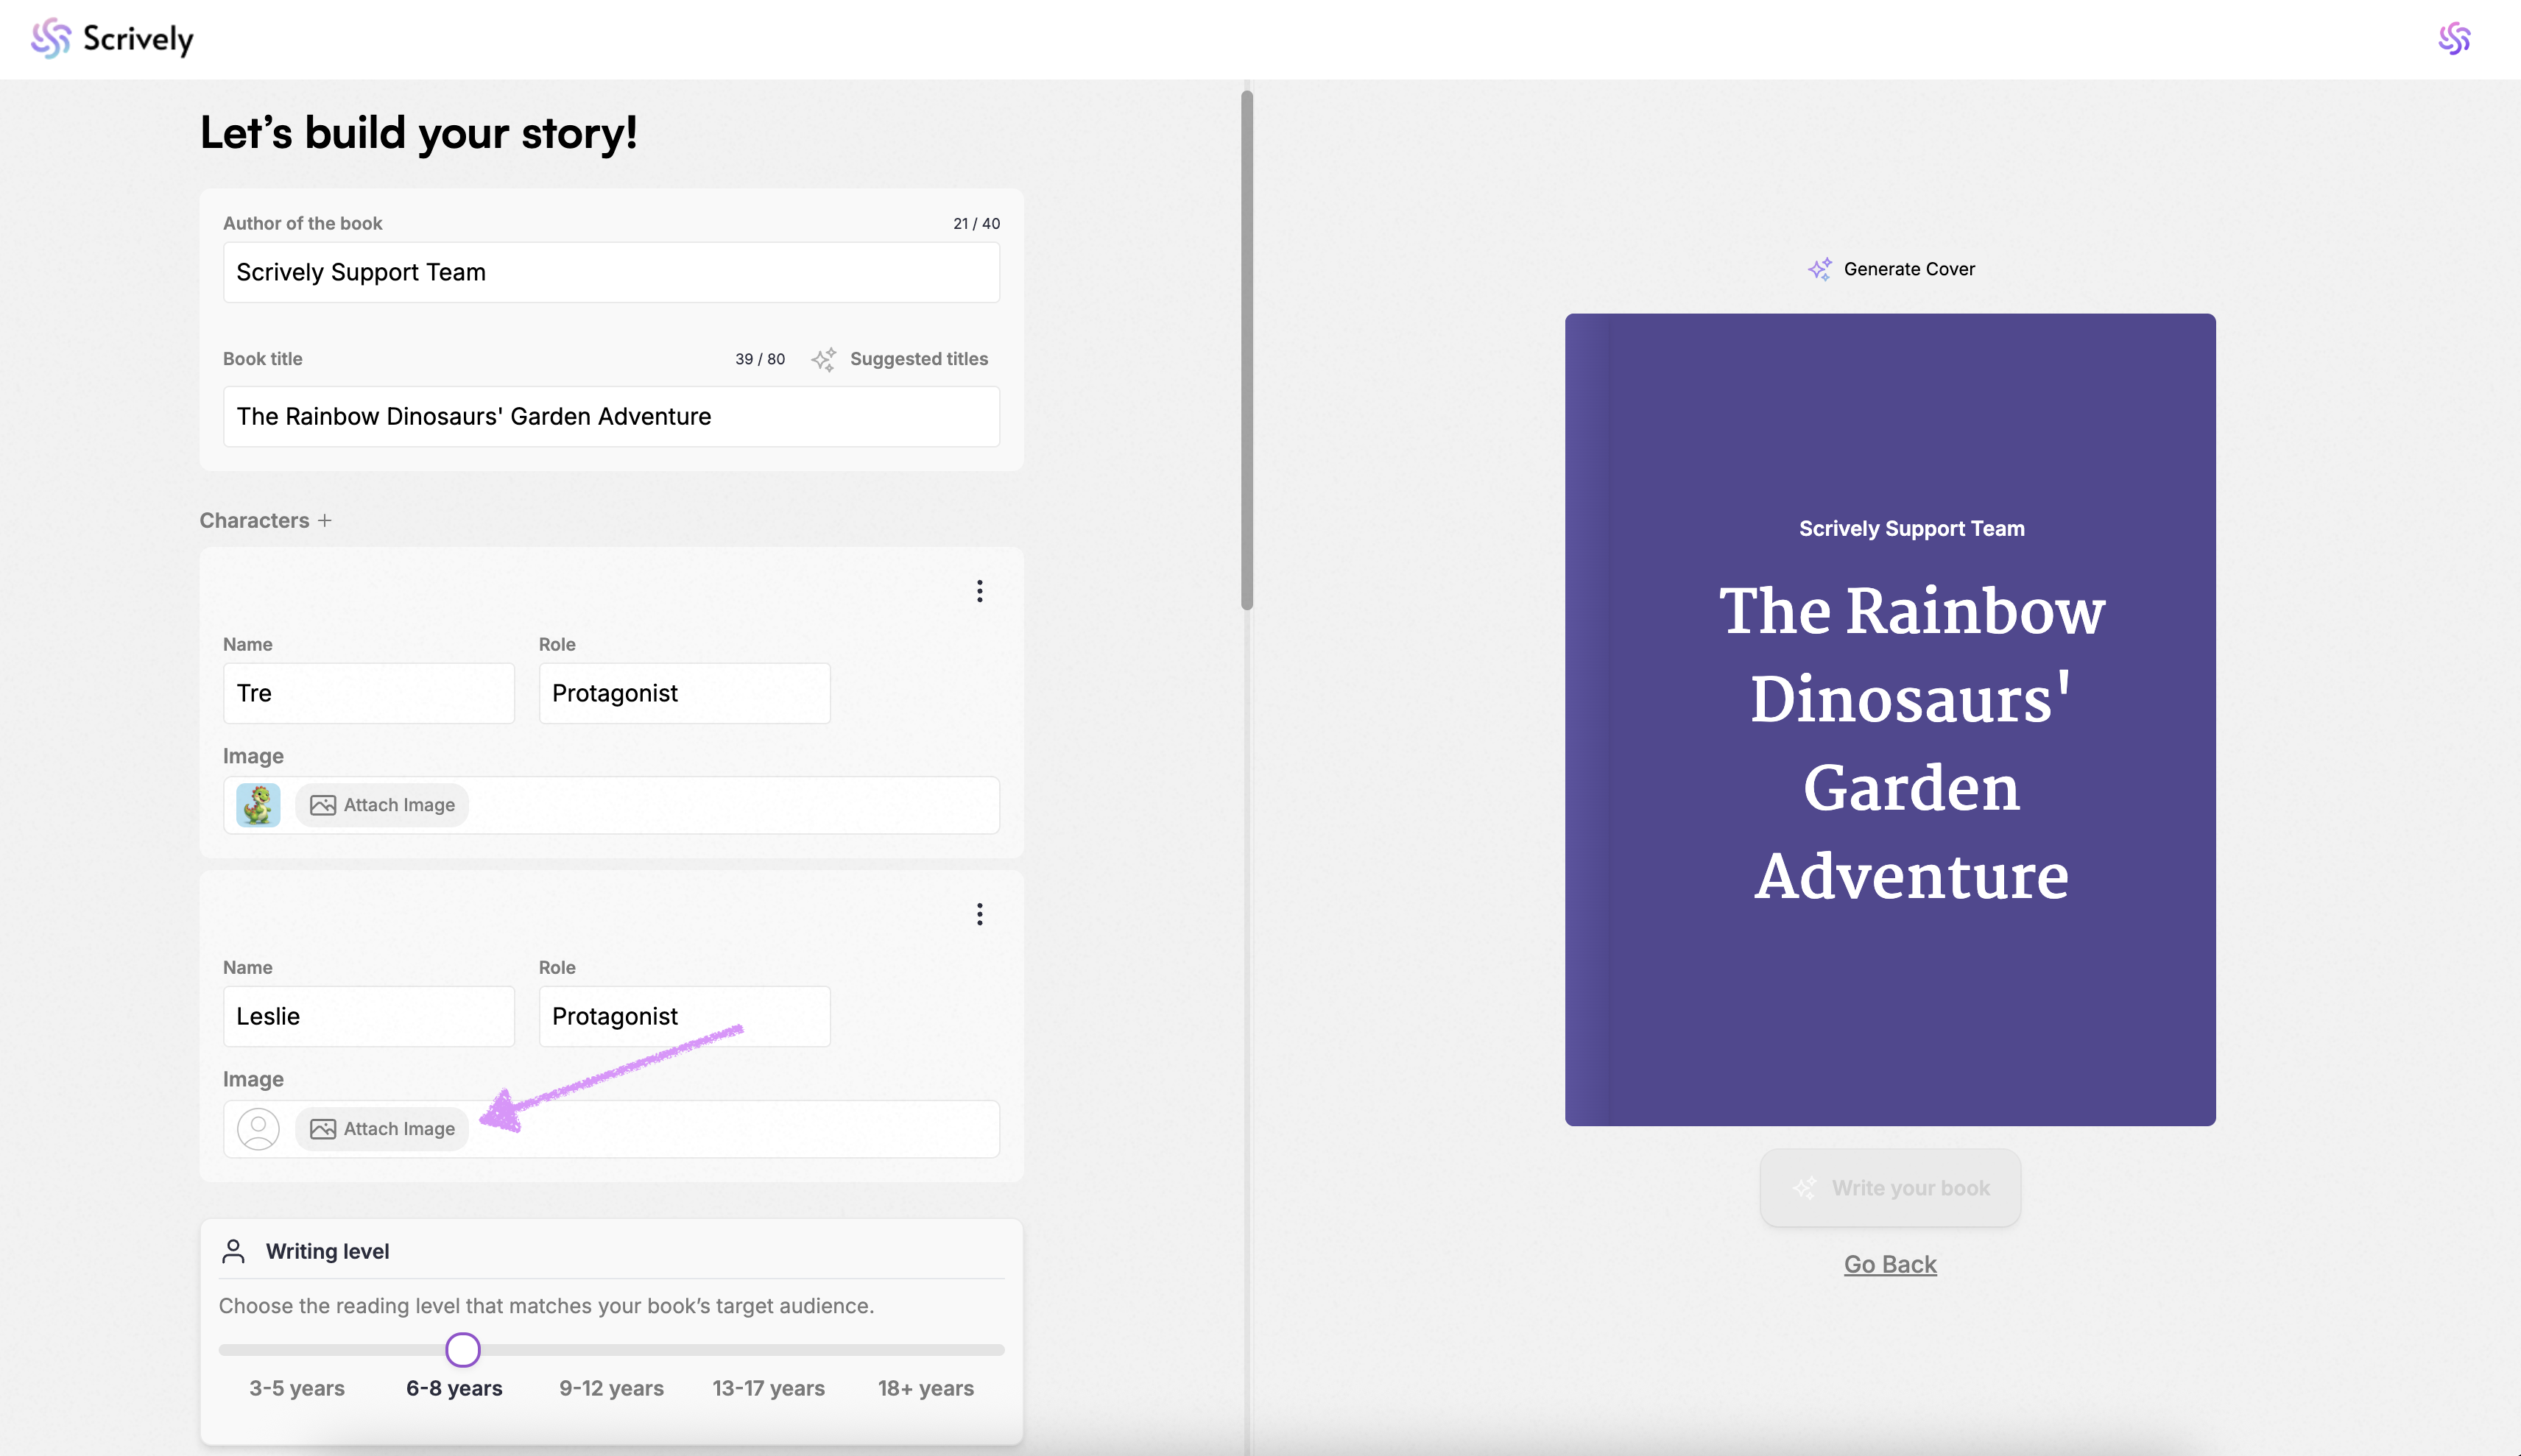Open Tre's Role Protagonist field
Image resolution: width=2521 pixels, height=1456 pixels.
(684, 693)
